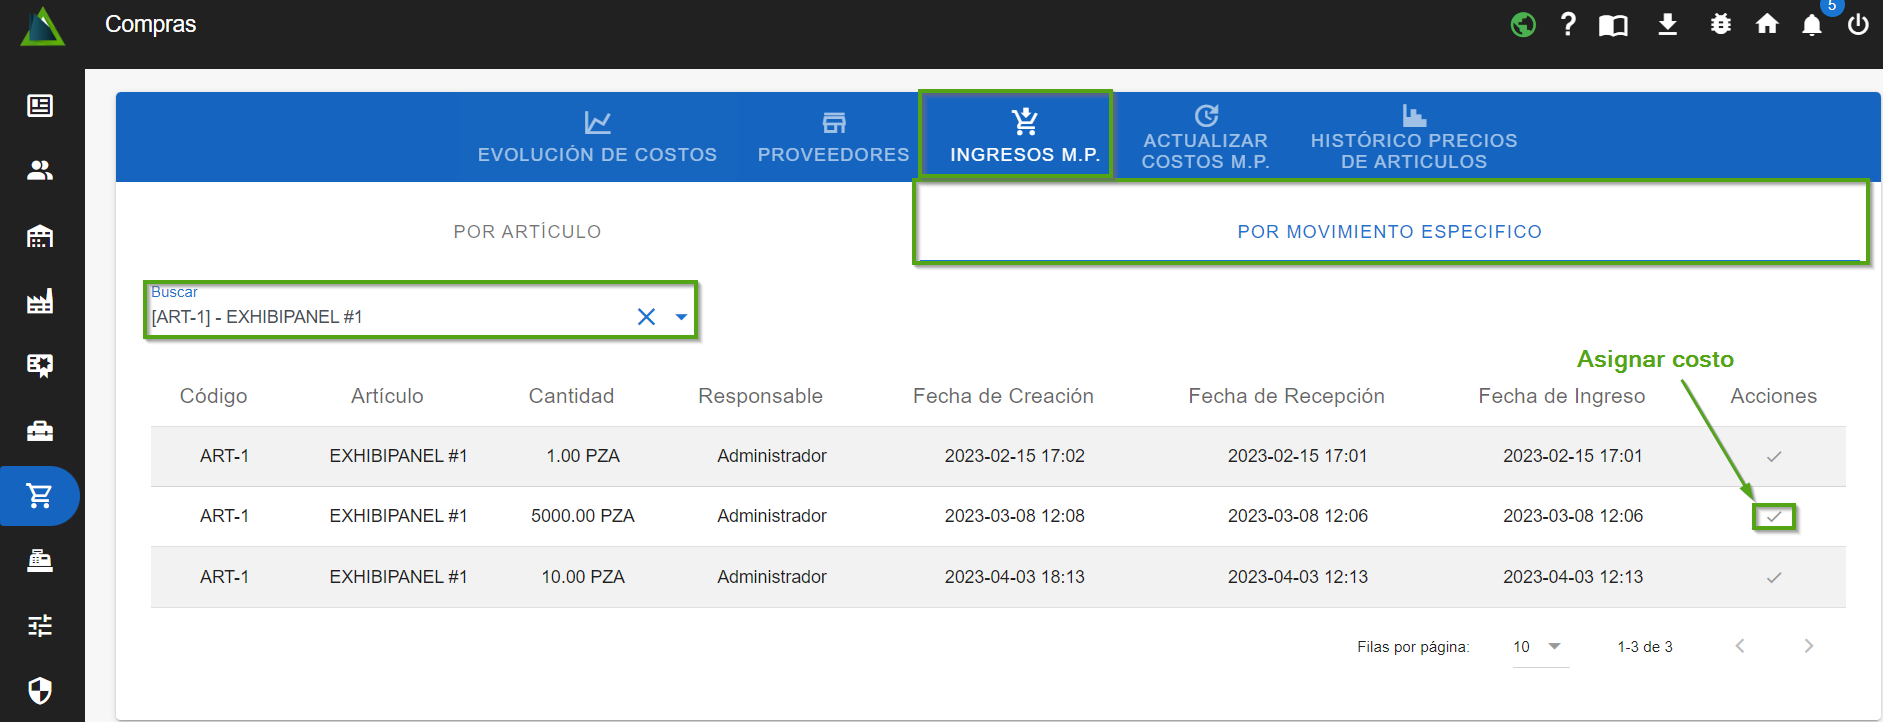
Task: Assign cost for the 10.00 PZA row
Action: (x=1773, y=578)
